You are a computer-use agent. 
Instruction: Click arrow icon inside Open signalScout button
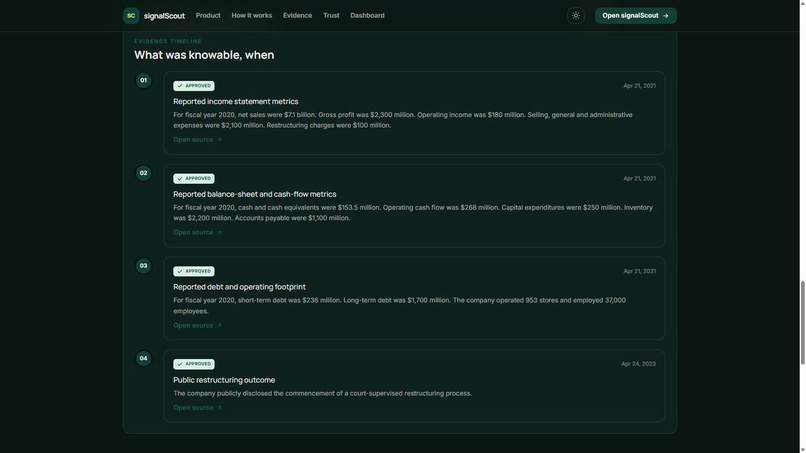[666, 16]
